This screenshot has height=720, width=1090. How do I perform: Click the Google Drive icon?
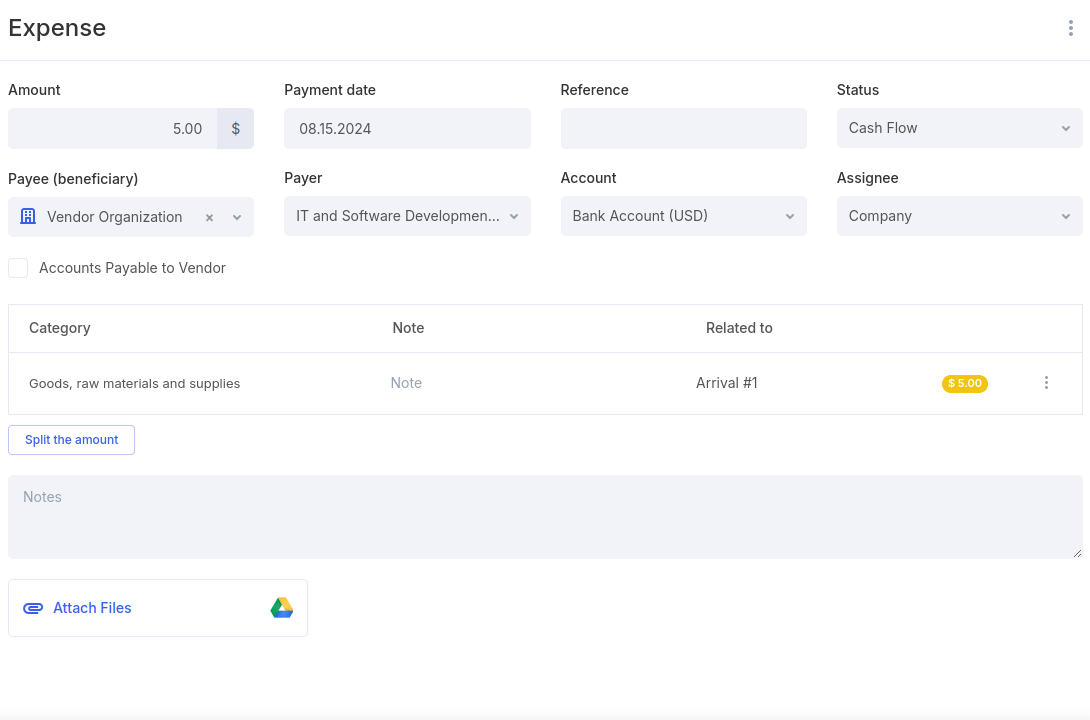pos(281,608)
